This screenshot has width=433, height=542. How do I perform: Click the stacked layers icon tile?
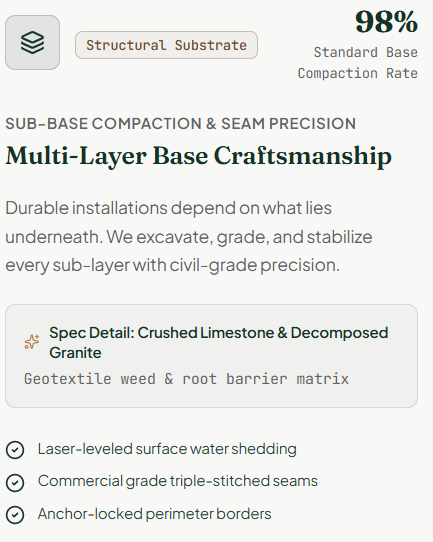tap(32, 43)
